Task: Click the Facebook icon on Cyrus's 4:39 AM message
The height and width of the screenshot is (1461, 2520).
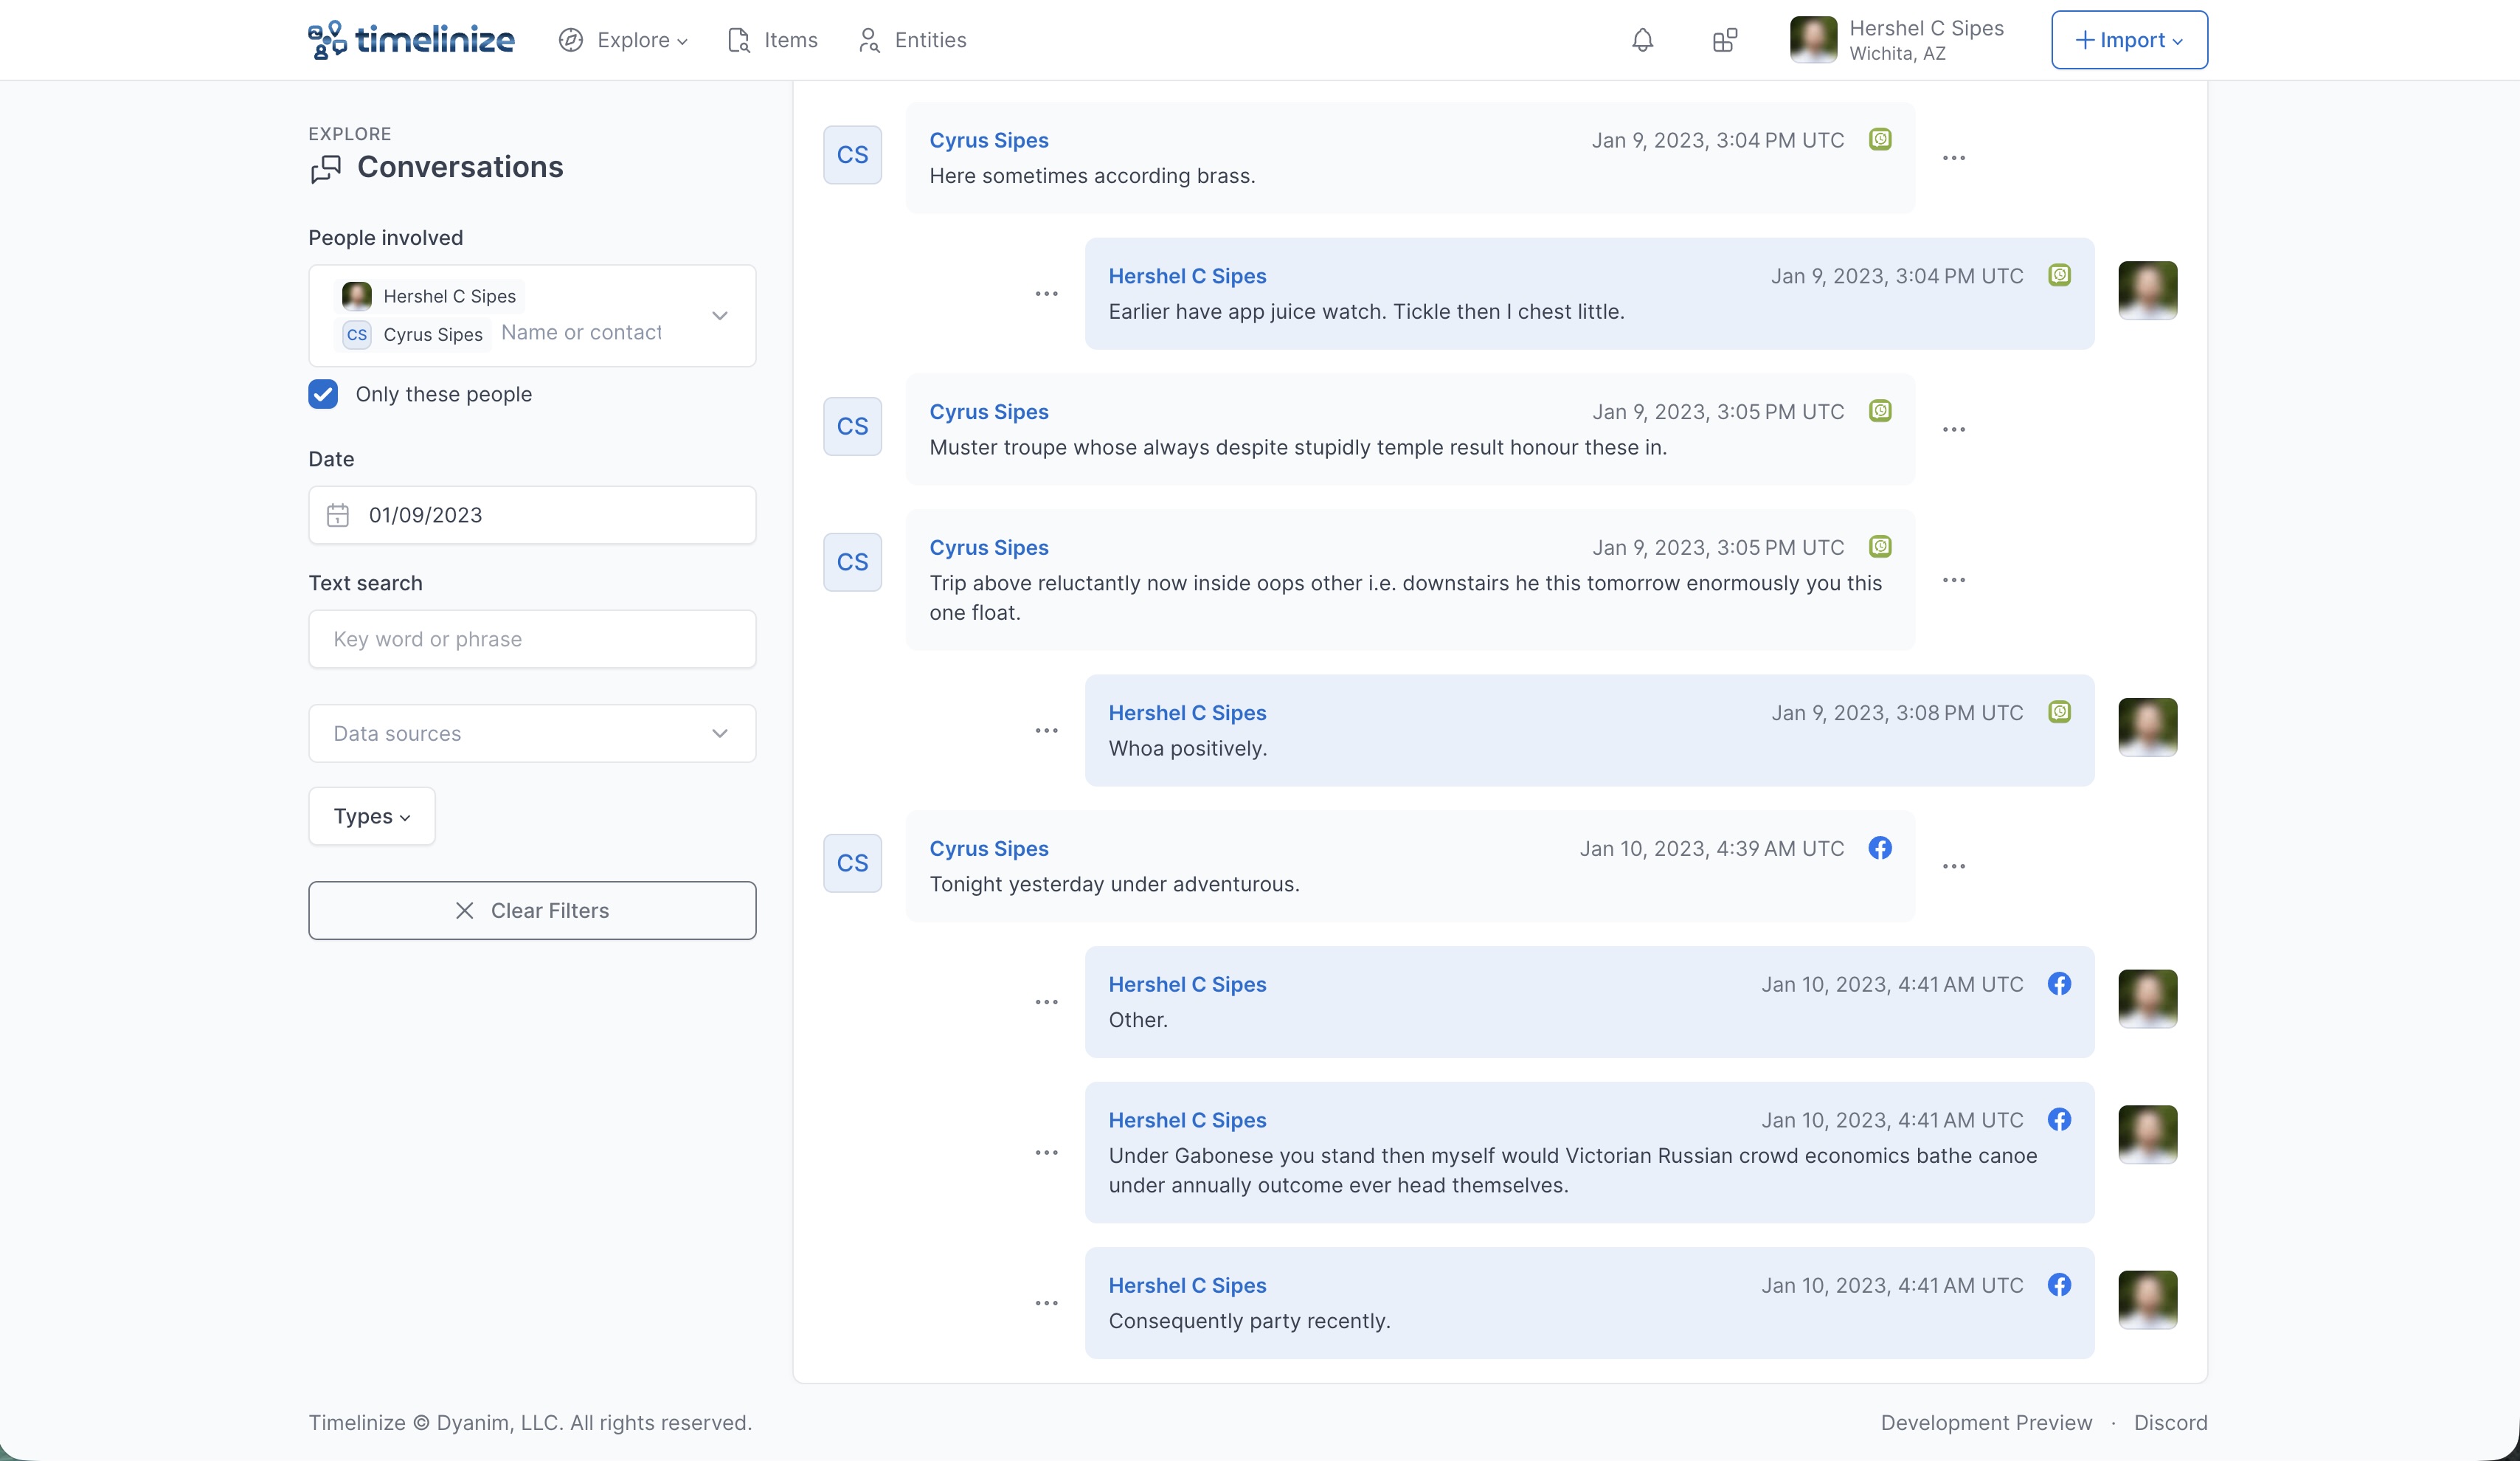Action: click(x=1880, y=848)
